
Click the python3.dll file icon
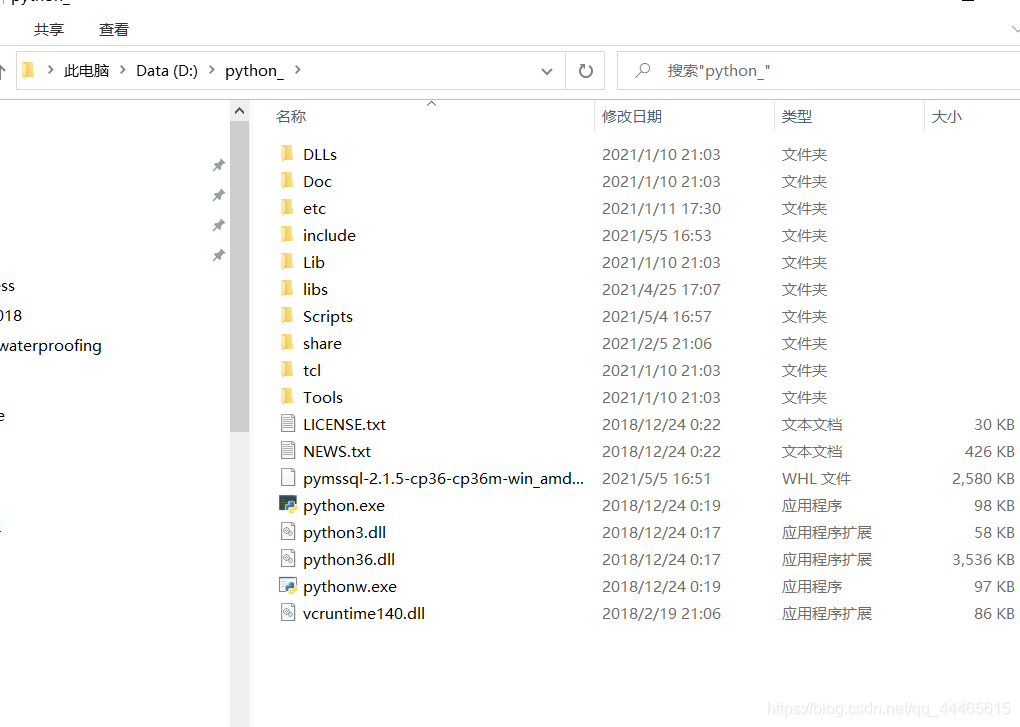288,532
